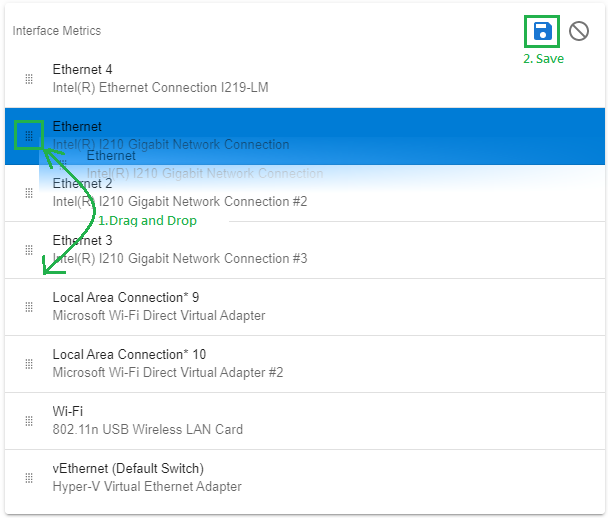The height and width of the screenshot is (518, 608).
Task: Select the Ethernet 4 interface row
Action: 300,79
